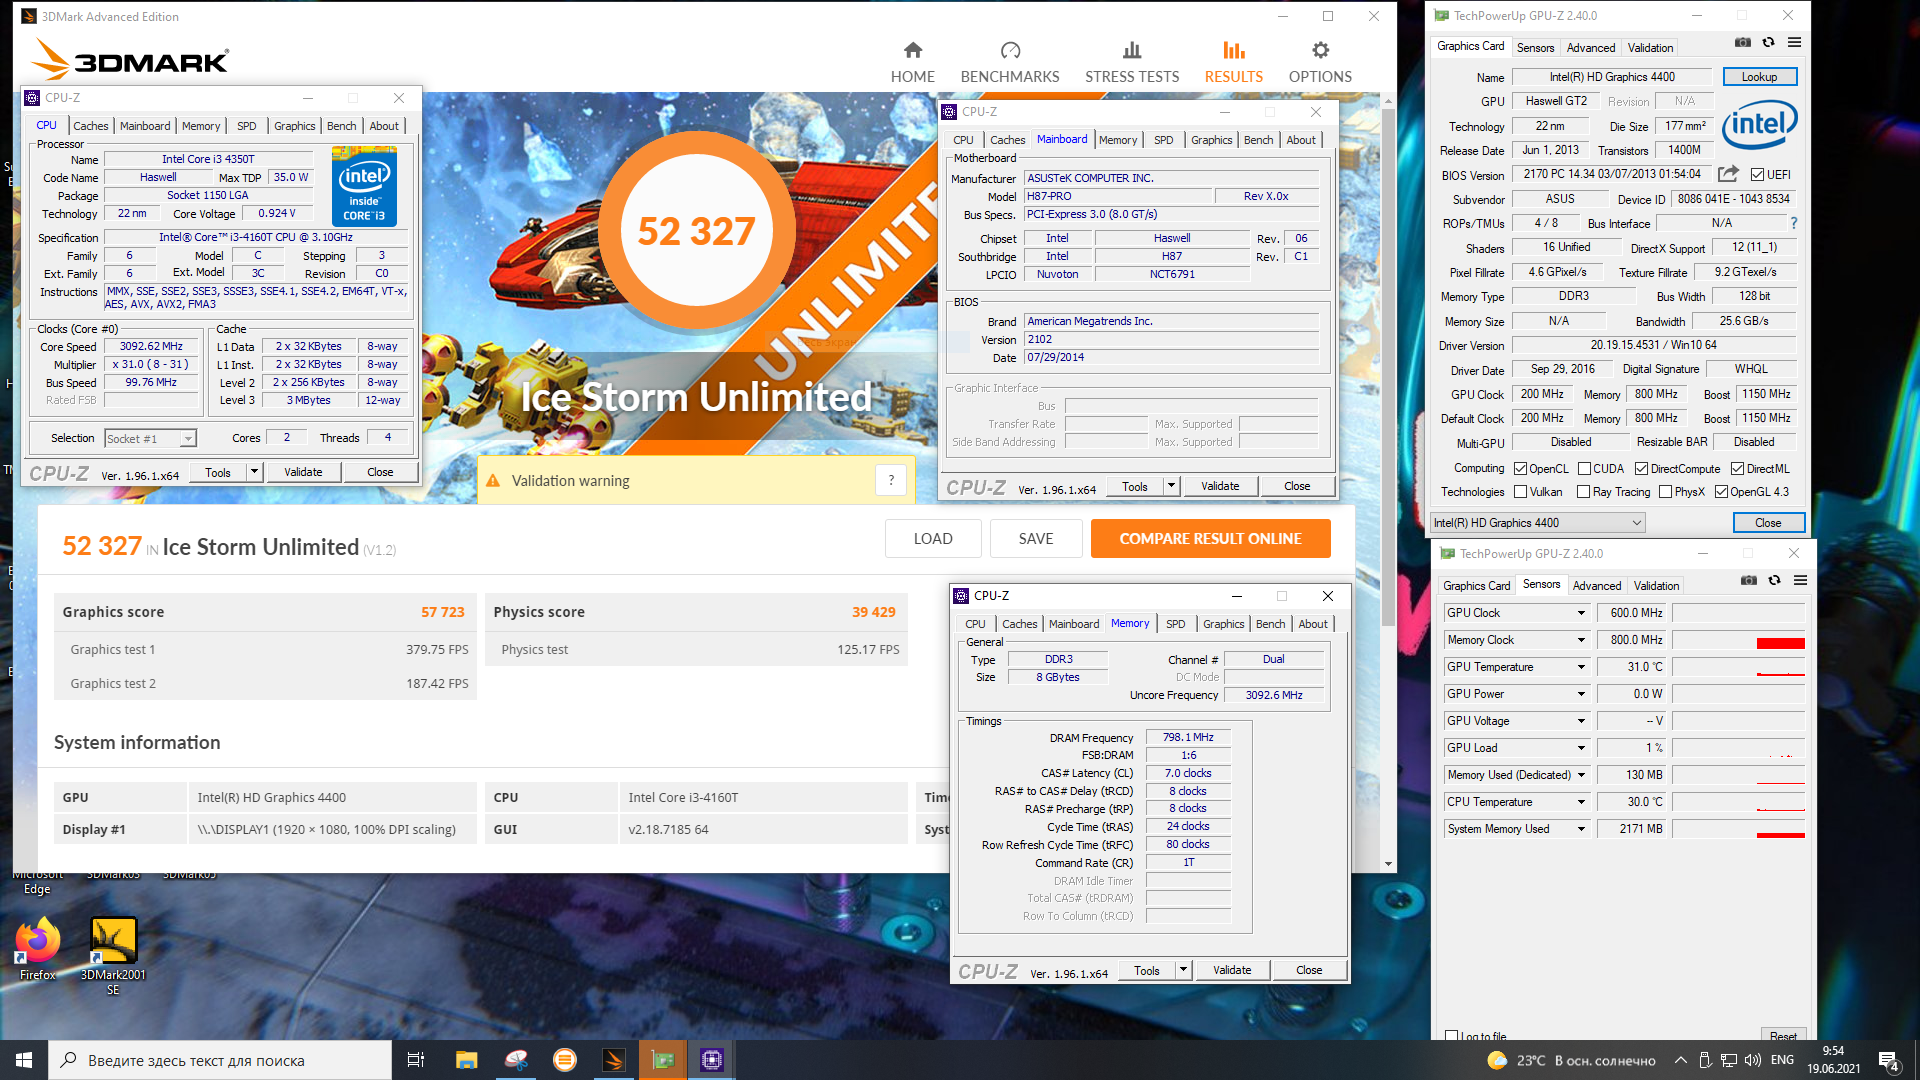Switch to Sensors tab in GPU-Z Graphics Card window
This screenshot has width=1920, height=1080.
1535,48
